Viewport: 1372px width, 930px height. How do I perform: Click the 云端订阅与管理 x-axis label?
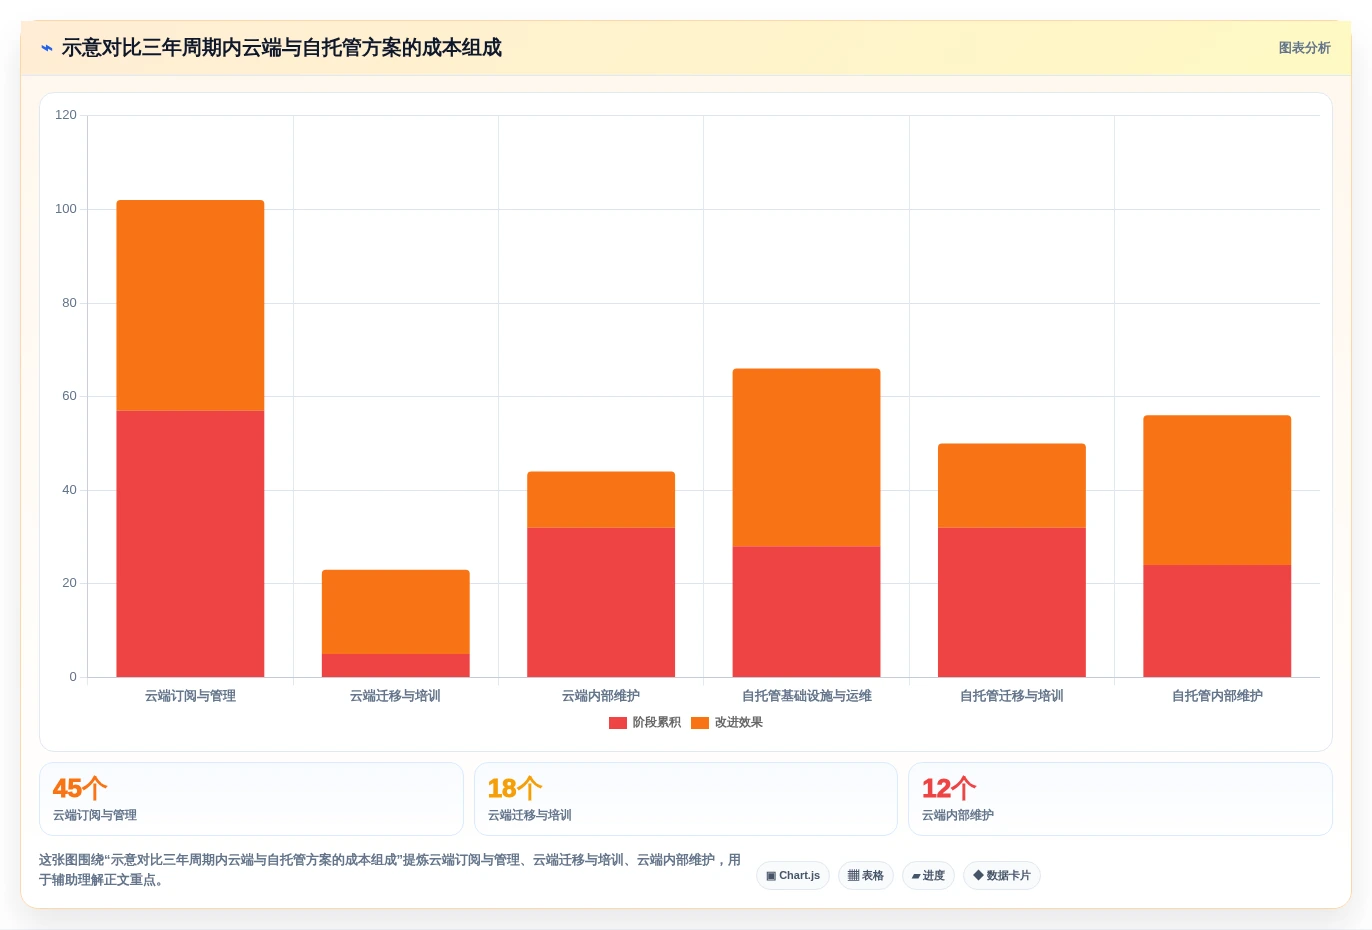(x=190, y=696)
